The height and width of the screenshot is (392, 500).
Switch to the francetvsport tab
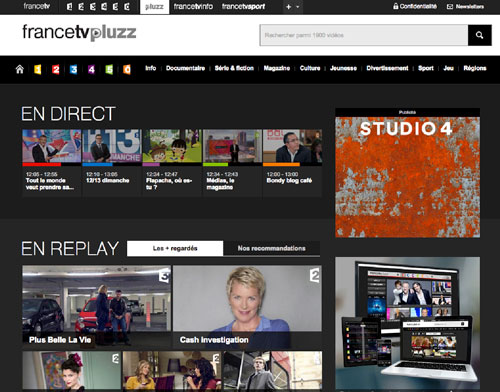244,7
